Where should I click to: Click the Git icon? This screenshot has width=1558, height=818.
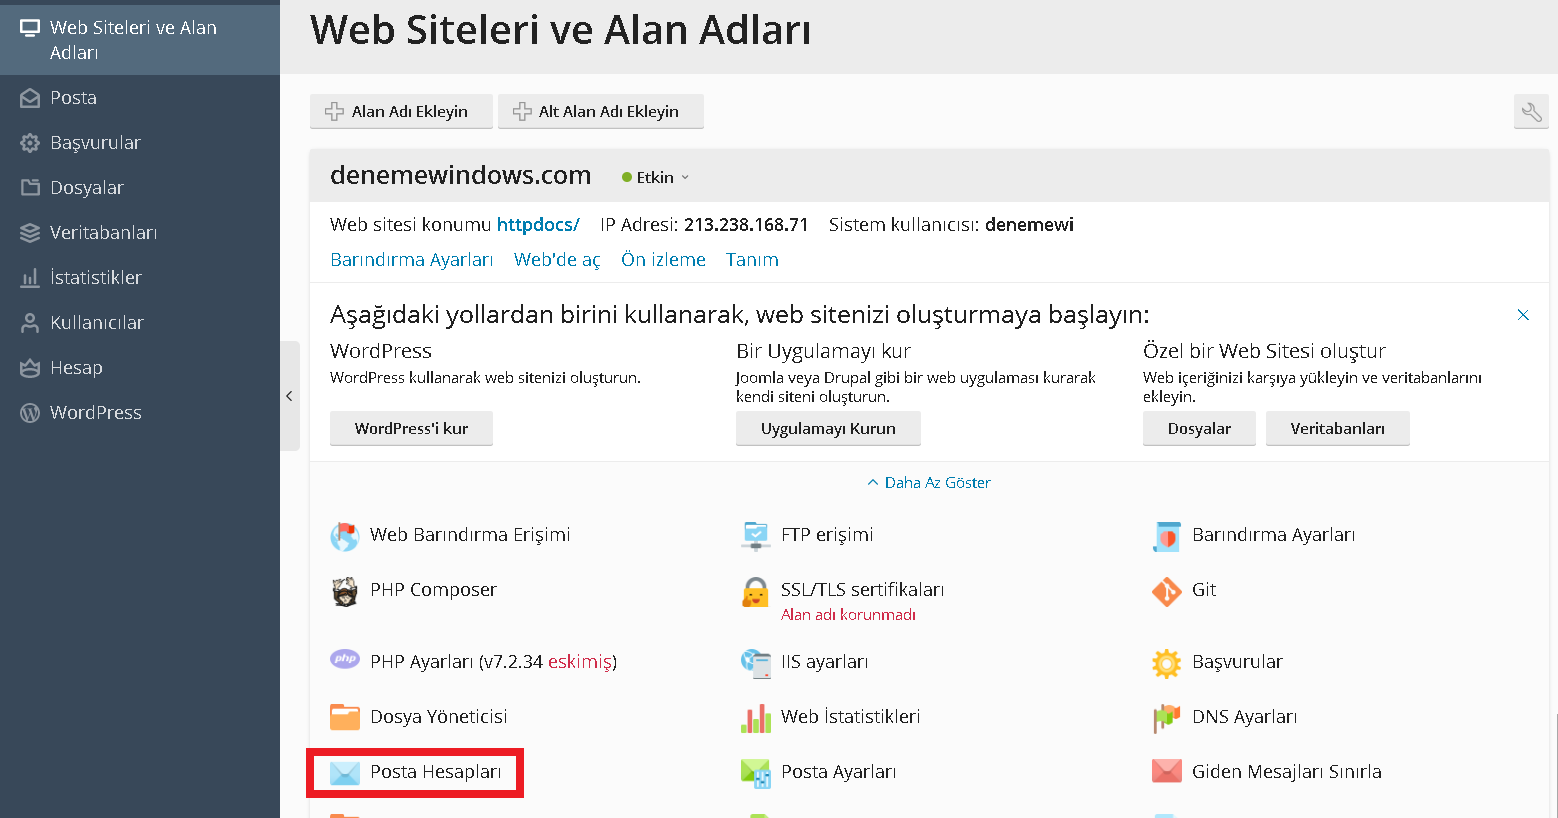point(1167,591)
